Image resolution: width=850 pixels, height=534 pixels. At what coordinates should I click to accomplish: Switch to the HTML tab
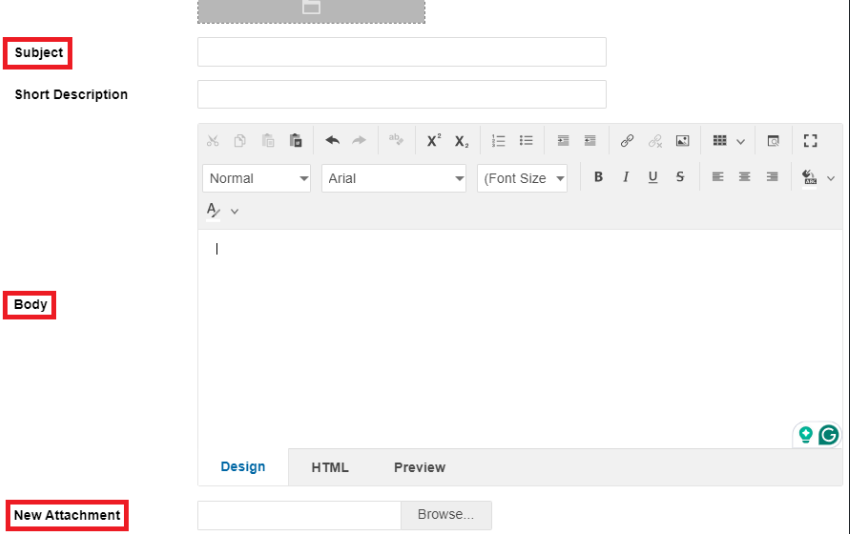coord(330,467)
